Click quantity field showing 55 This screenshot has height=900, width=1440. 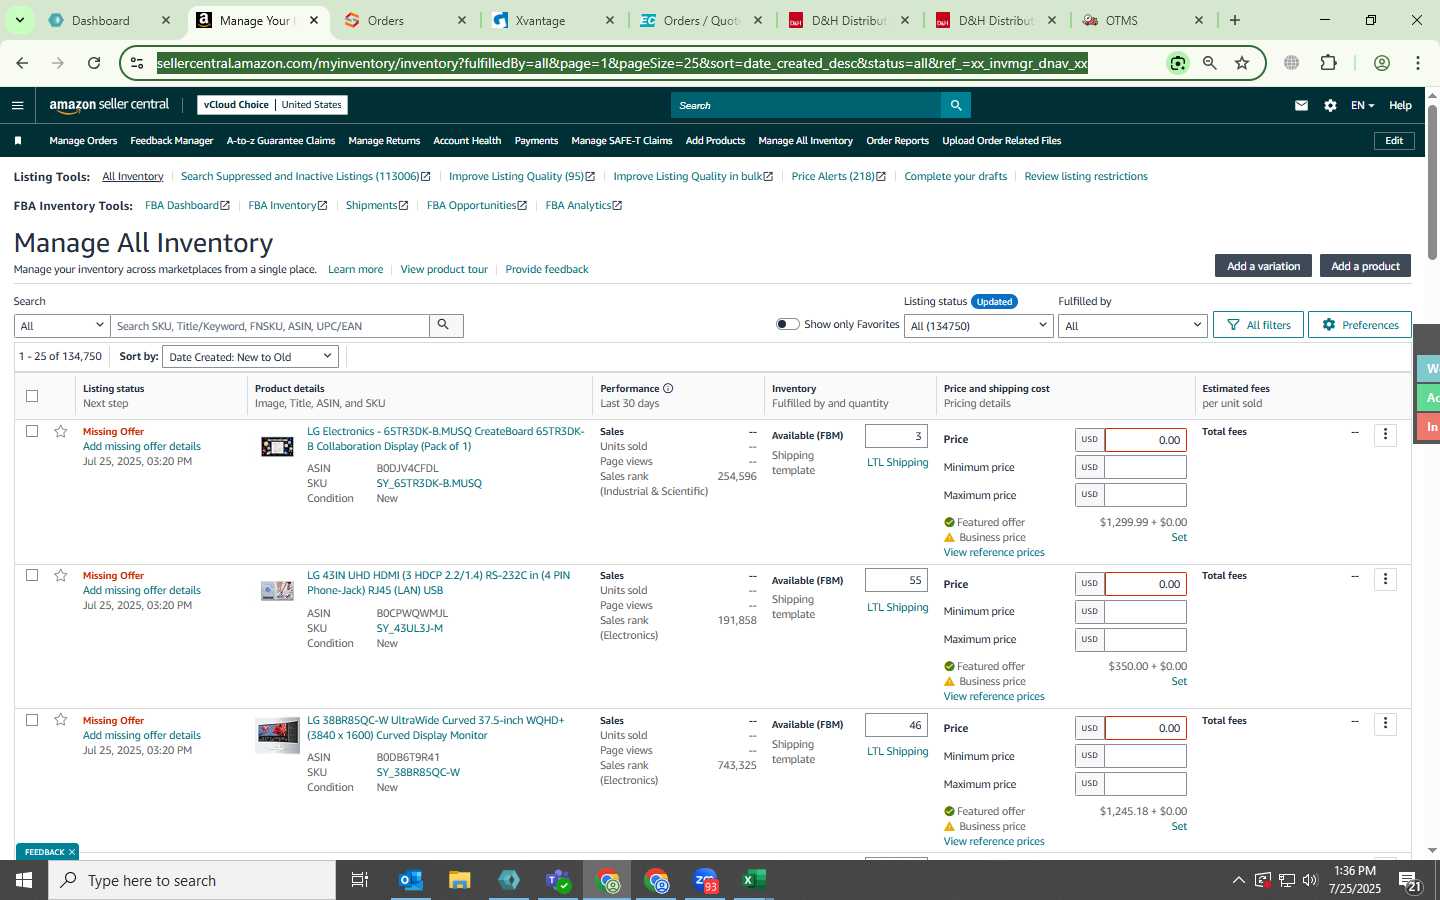(x=896, y=580)
